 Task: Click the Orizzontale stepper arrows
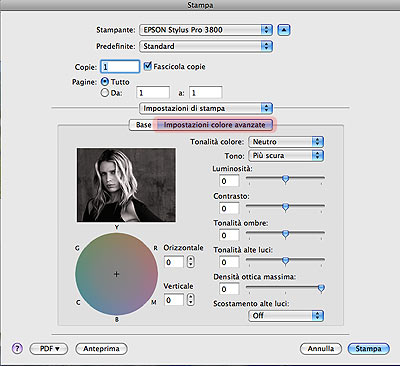tap(190, 262)
